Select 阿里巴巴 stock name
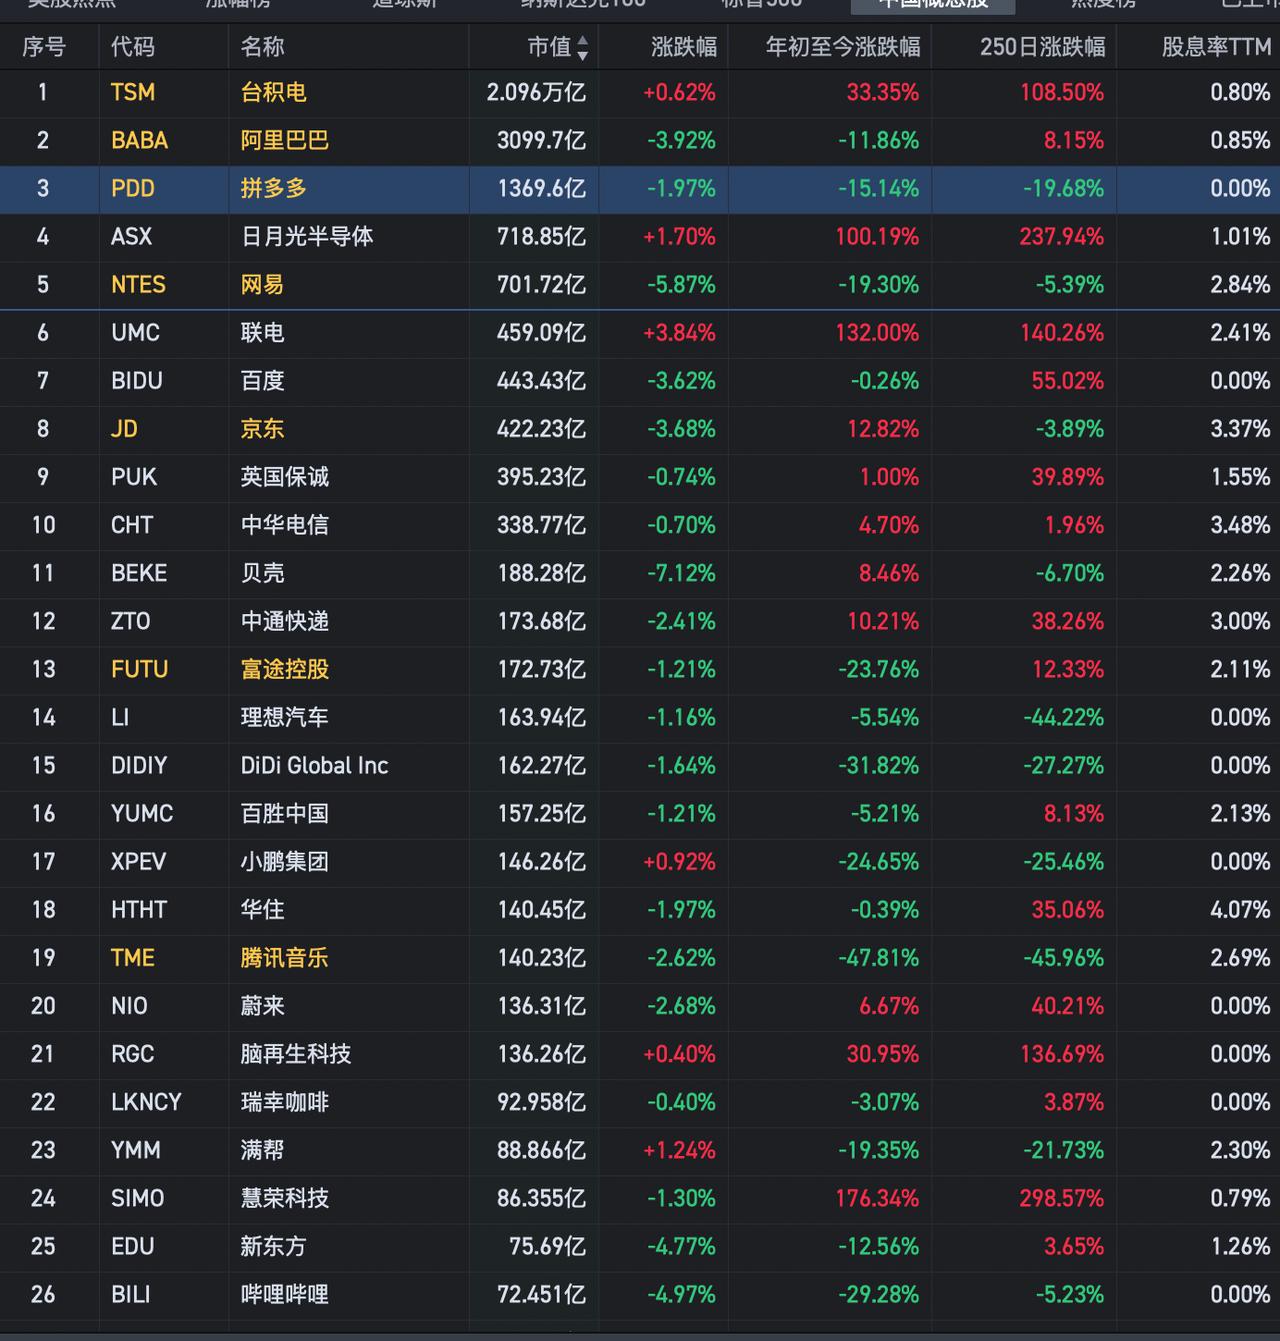1280x1341 pixels. click(x=284, y=140)
